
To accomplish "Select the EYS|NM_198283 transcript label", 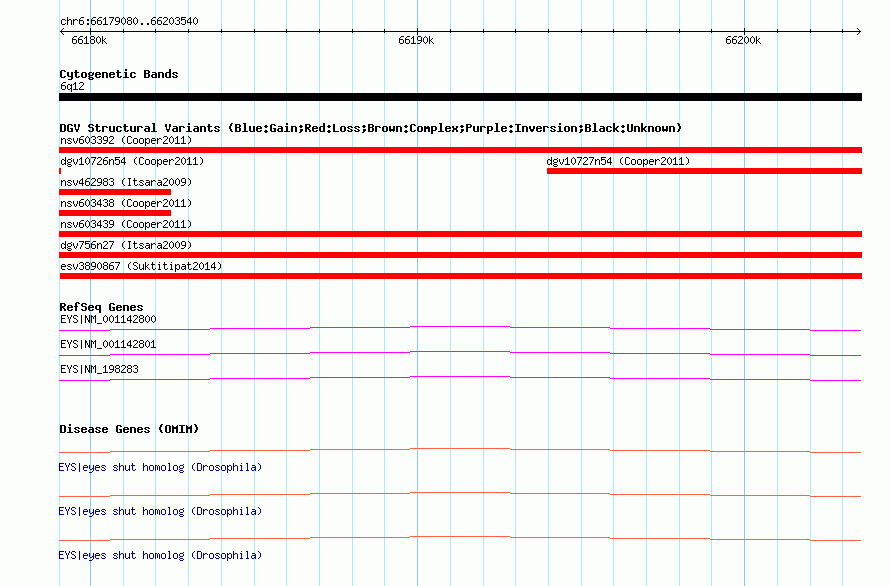I will click(99, 369).
